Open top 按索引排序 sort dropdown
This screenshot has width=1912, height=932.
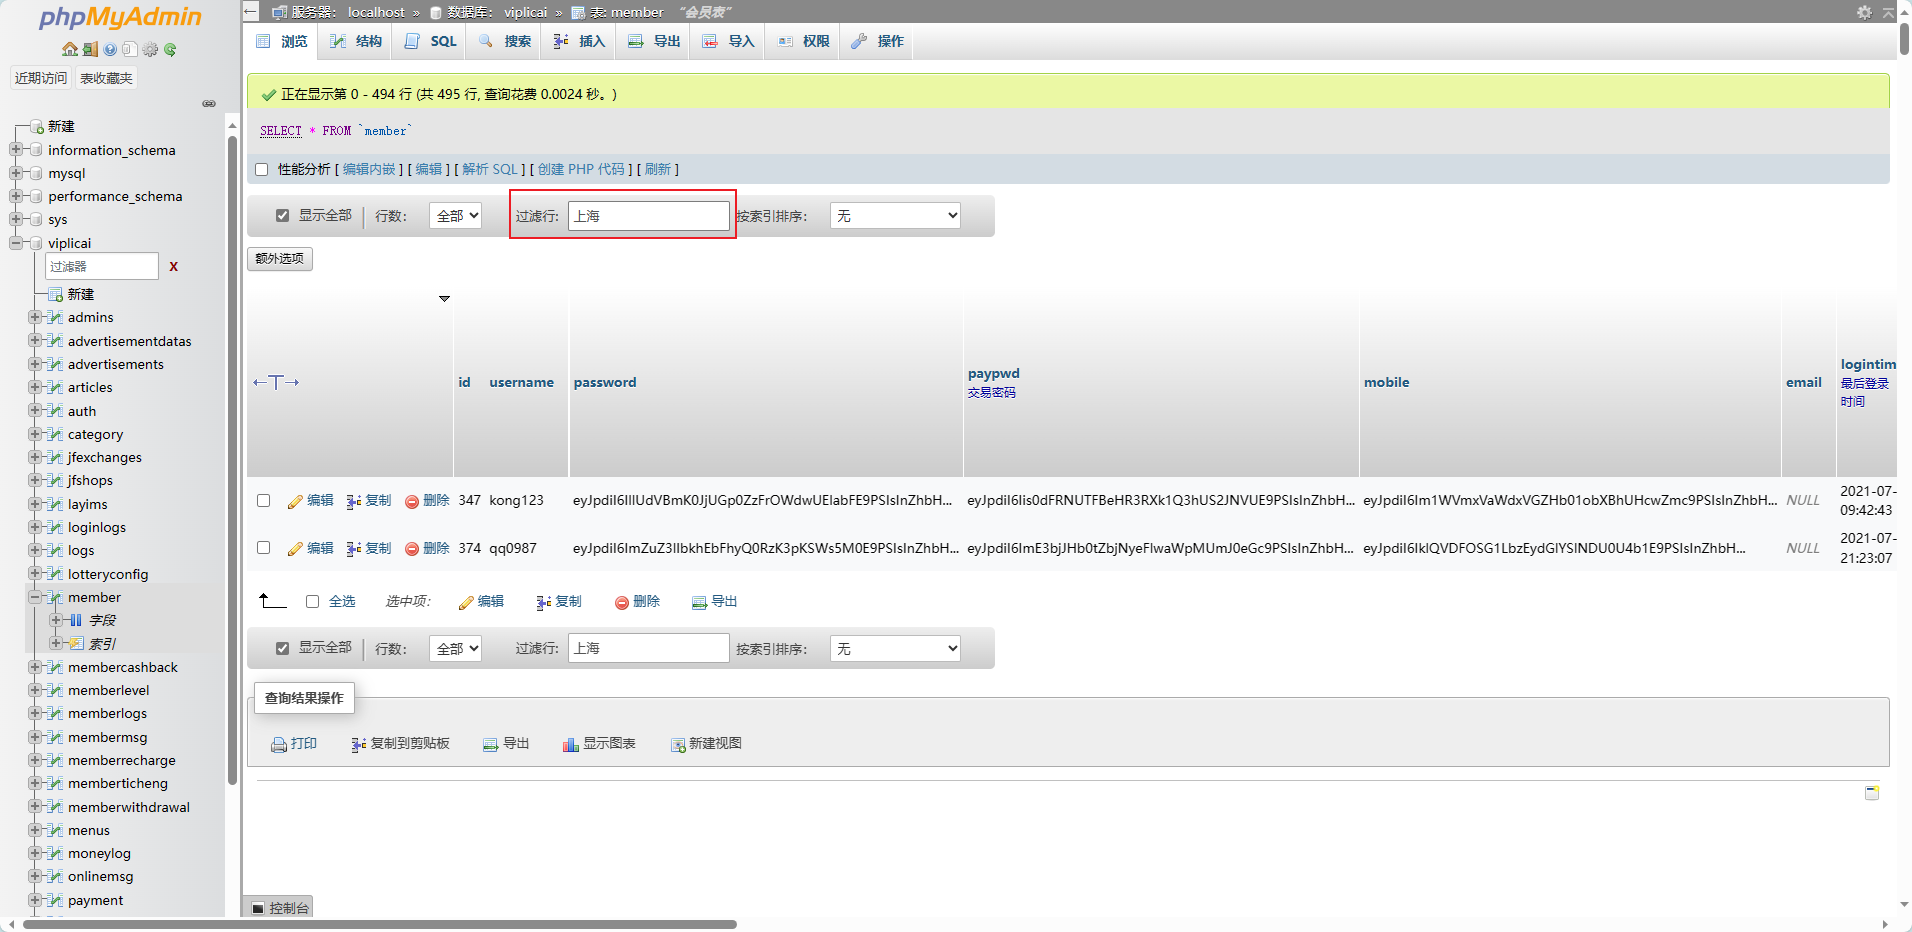pos(895,215)
